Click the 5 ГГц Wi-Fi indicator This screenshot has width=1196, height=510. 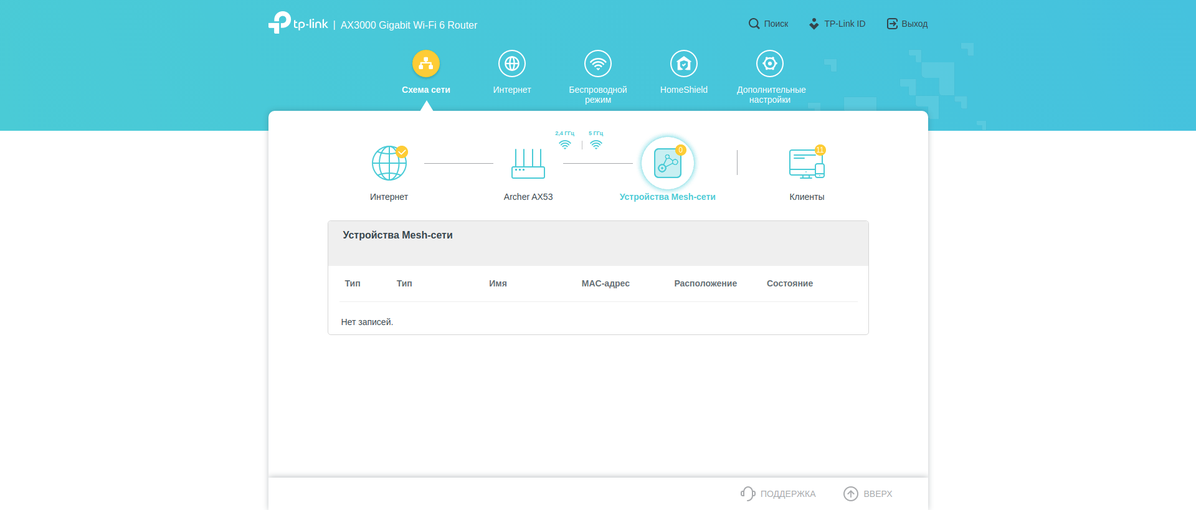(596, 143)
